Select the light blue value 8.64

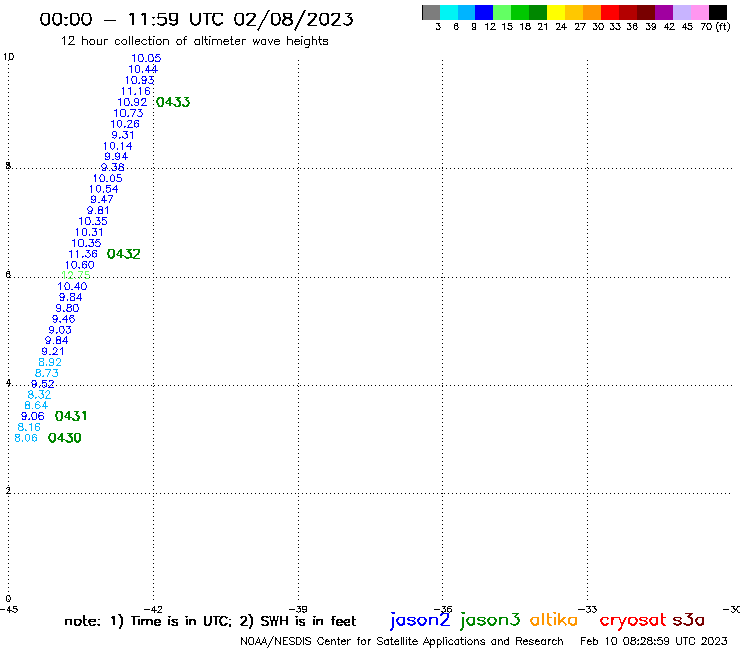36,405
